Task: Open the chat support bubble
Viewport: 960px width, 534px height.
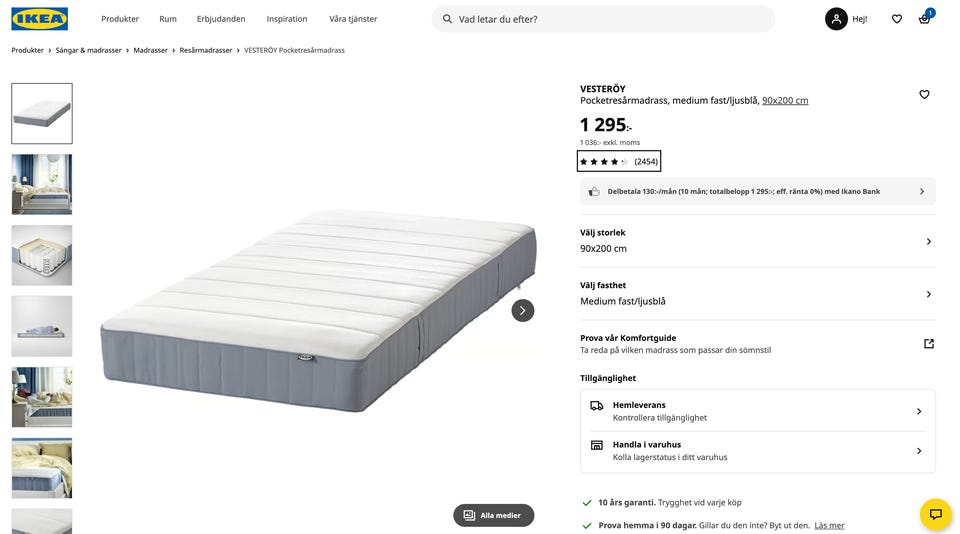Action: click(936, 514)
